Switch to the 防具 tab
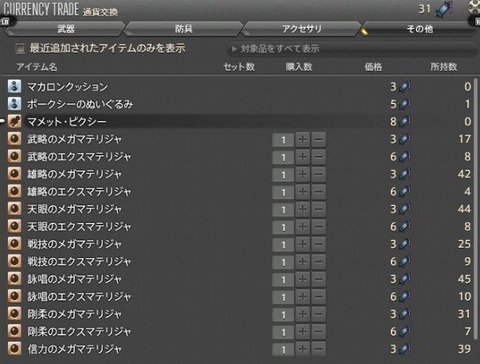This screenshot has height=364, width=480. click(x=184, y=29)
